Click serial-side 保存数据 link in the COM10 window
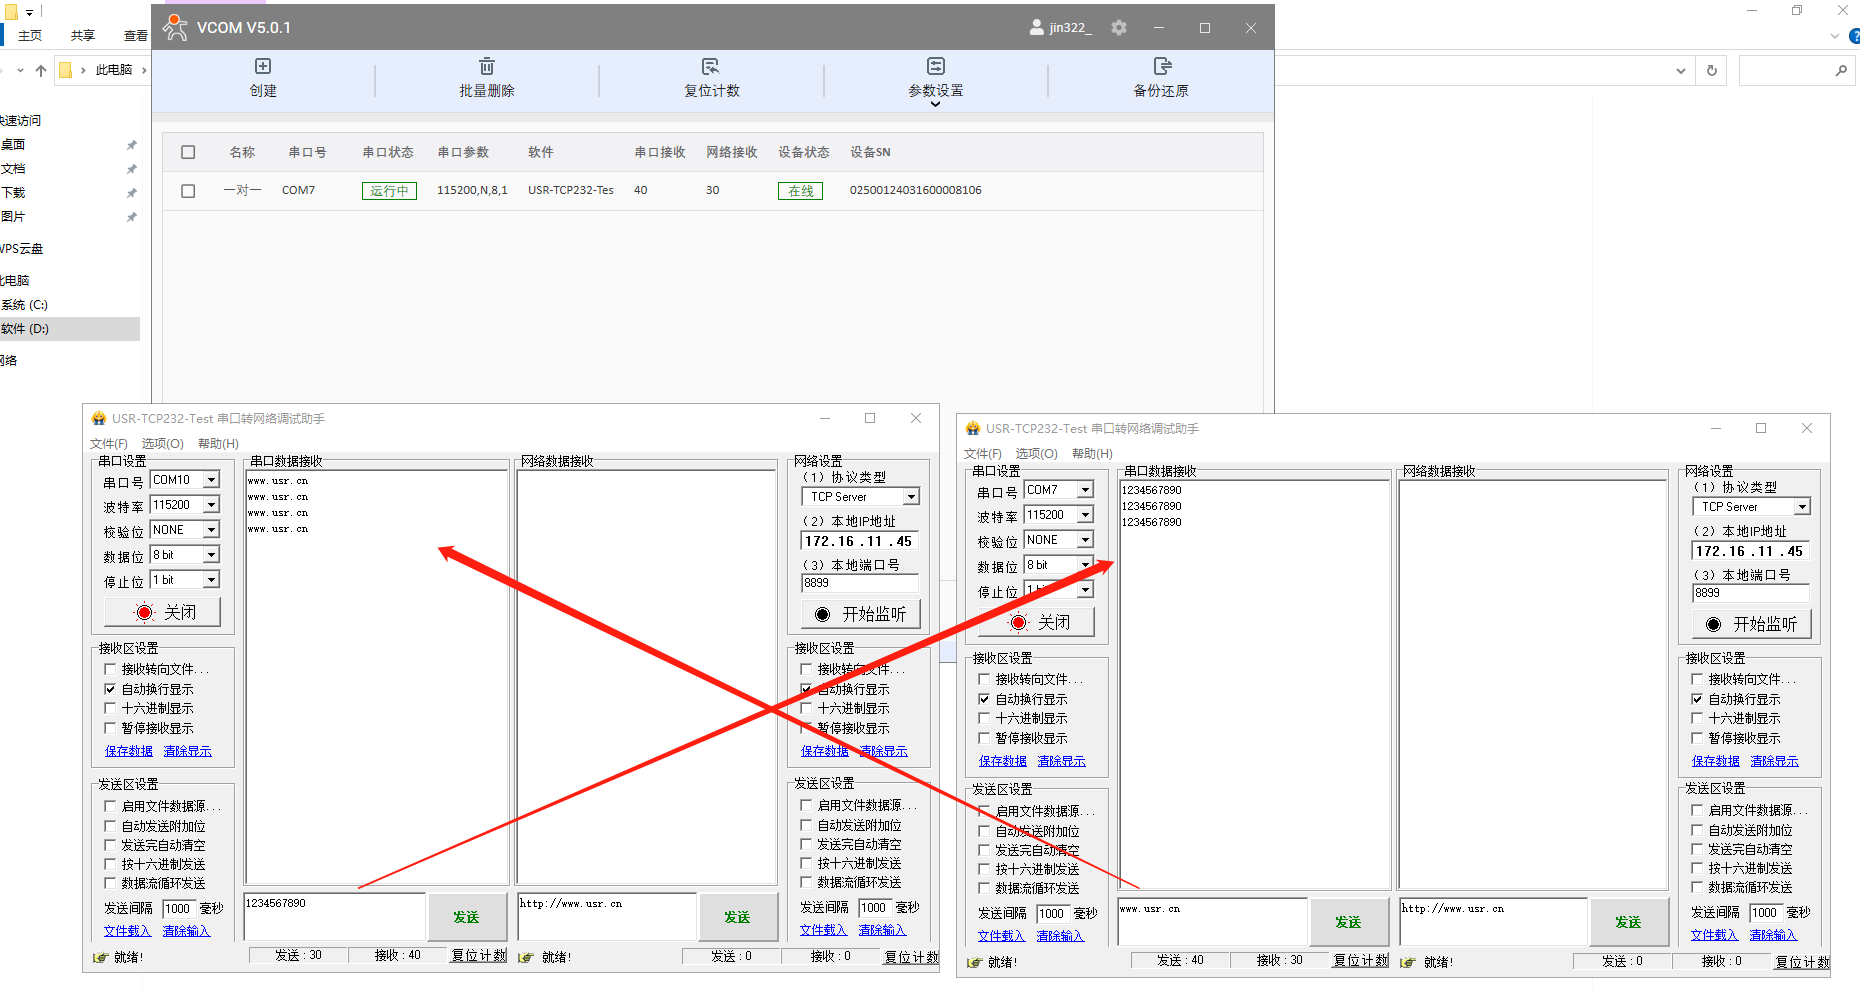 pyautogui.click(x=129, y=751)
